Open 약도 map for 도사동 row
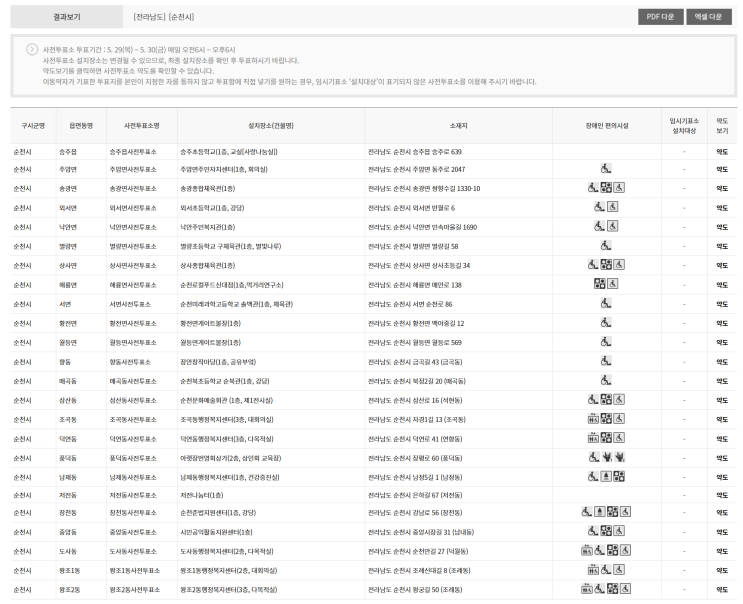Screen dimensions: 743x604 (722, 552)
